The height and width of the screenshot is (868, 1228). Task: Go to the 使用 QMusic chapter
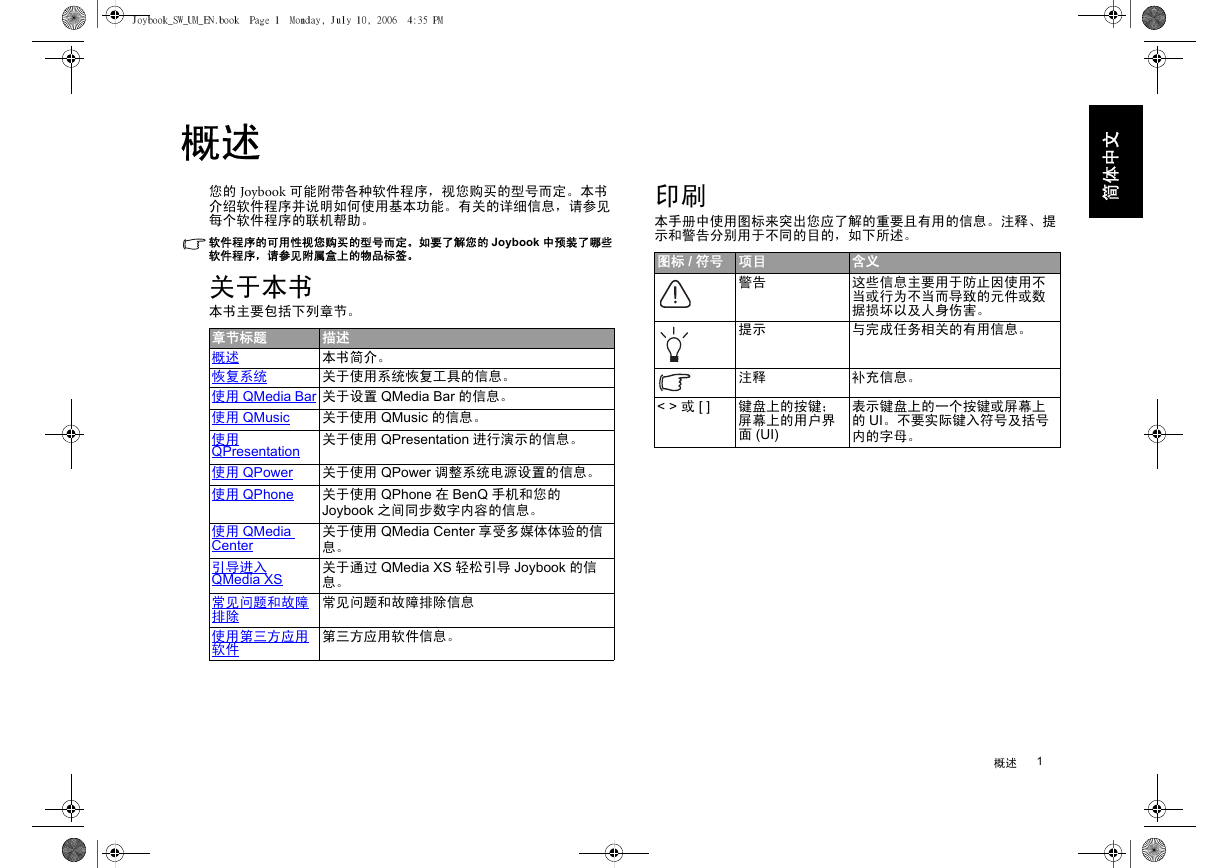250,418
